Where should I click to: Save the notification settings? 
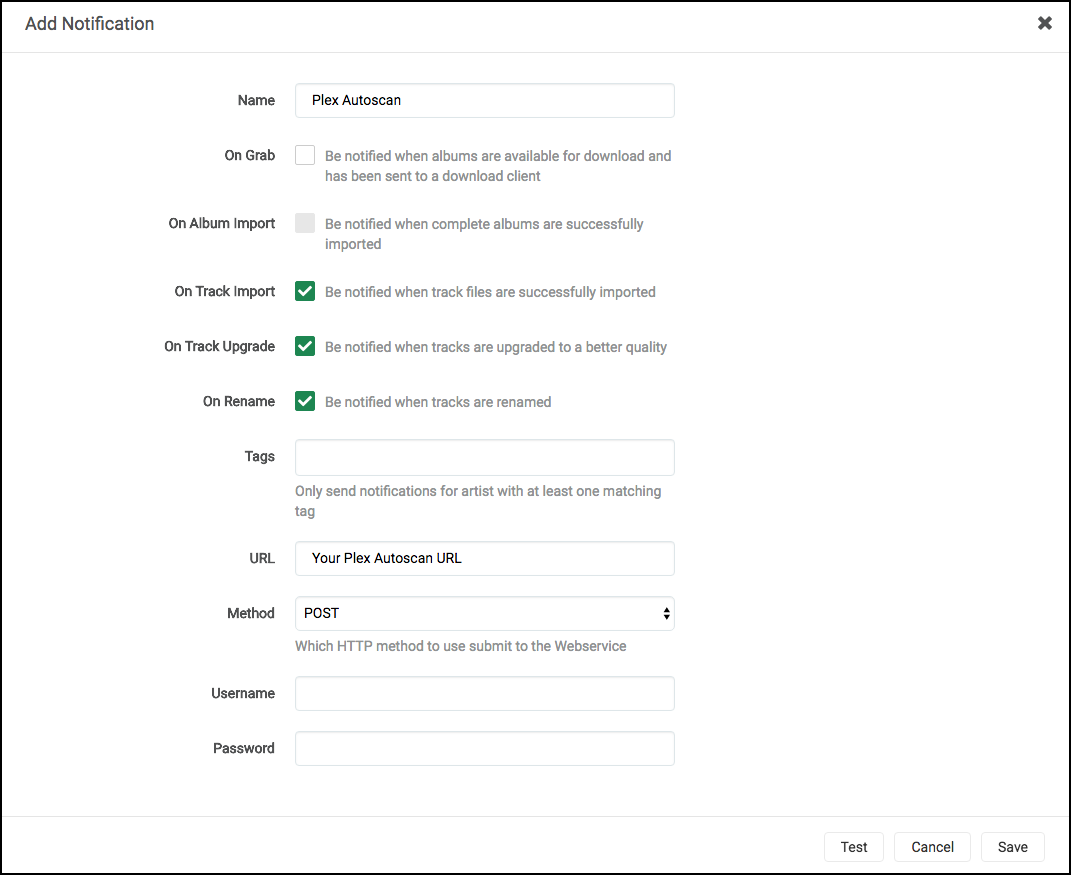tap(1012, 847)
